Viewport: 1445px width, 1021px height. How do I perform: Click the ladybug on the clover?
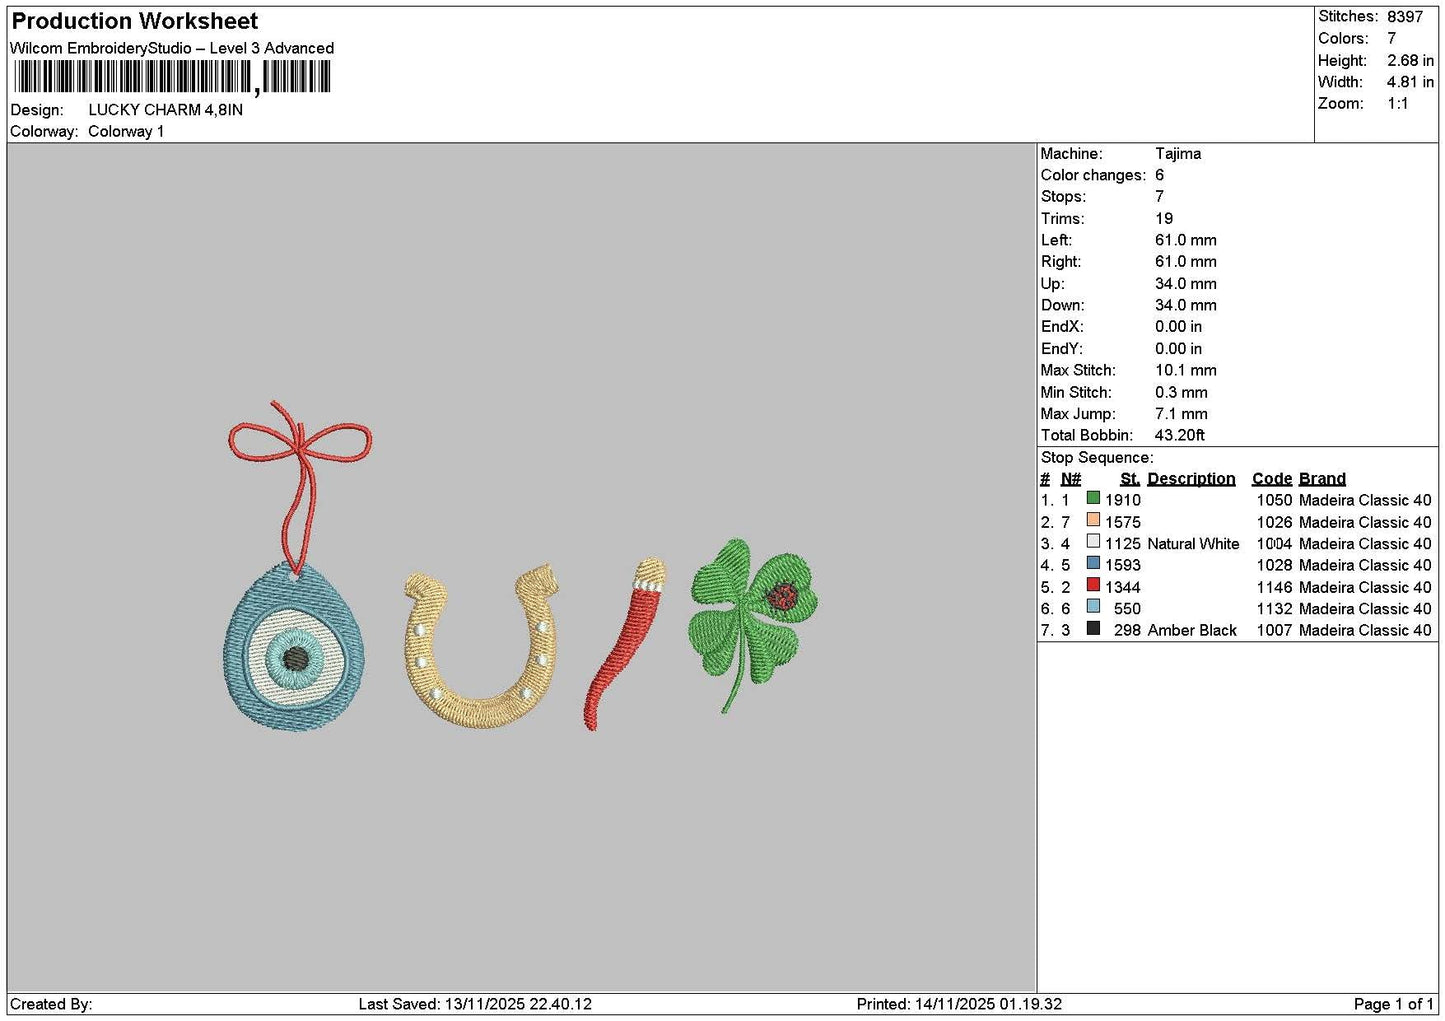[782, 598]
